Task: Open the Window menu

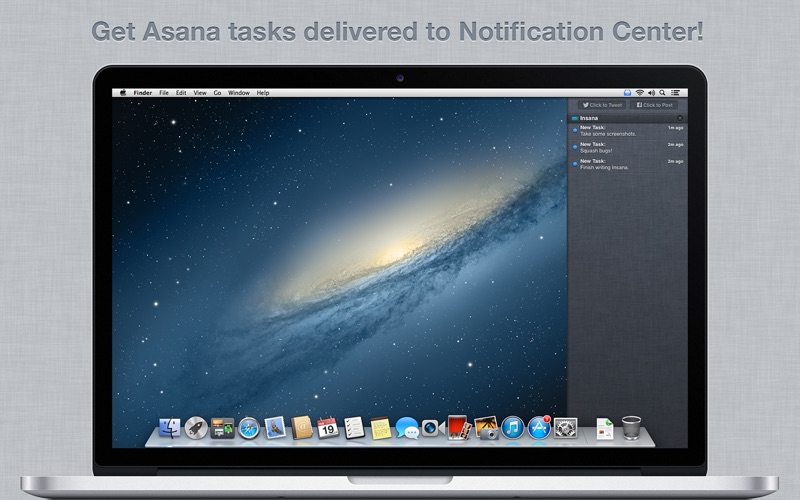Action: [x=239, y=93]
